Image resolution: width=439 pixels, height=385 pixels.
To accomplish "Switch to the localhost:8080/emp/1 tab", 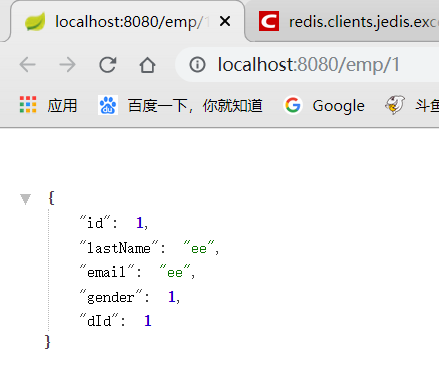I will pyautogui.click(x=128, y=22).
